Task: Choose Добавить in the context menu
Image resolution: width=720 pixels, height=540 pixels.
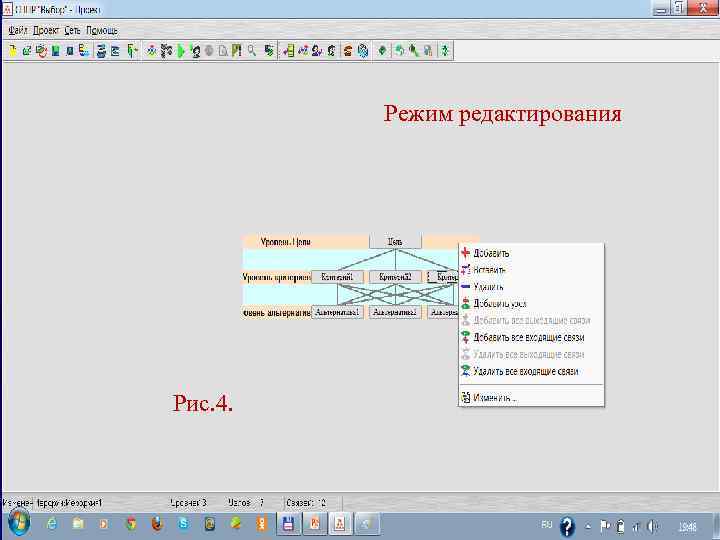Action: [x=531, y=253]
